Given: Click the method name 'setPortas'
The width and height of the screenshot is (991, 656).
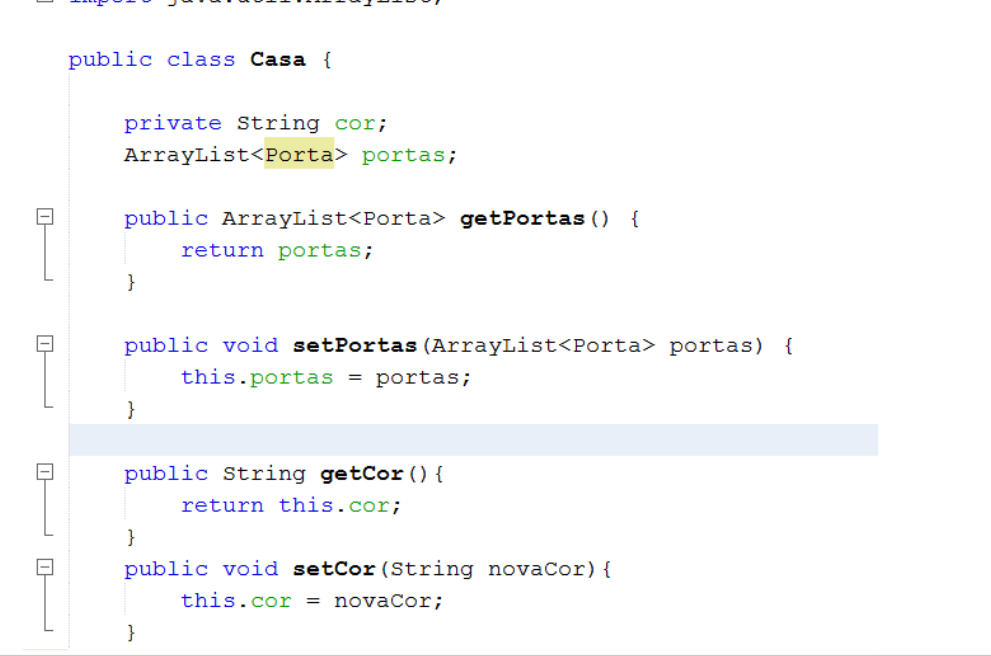Looking at the screenshot, I should pos(355,346).
